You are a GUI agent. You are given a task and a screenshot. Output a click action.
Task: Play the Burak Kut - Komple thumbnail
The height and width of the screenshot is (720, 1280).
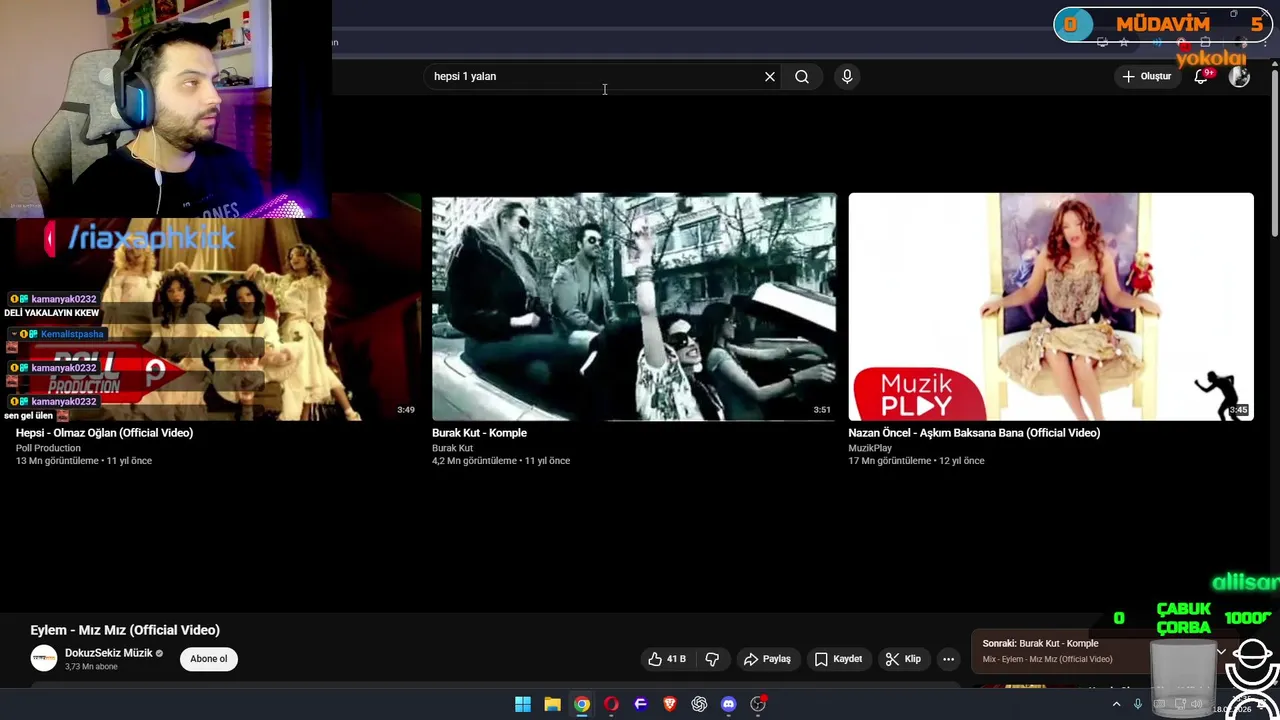coord(634,307)
